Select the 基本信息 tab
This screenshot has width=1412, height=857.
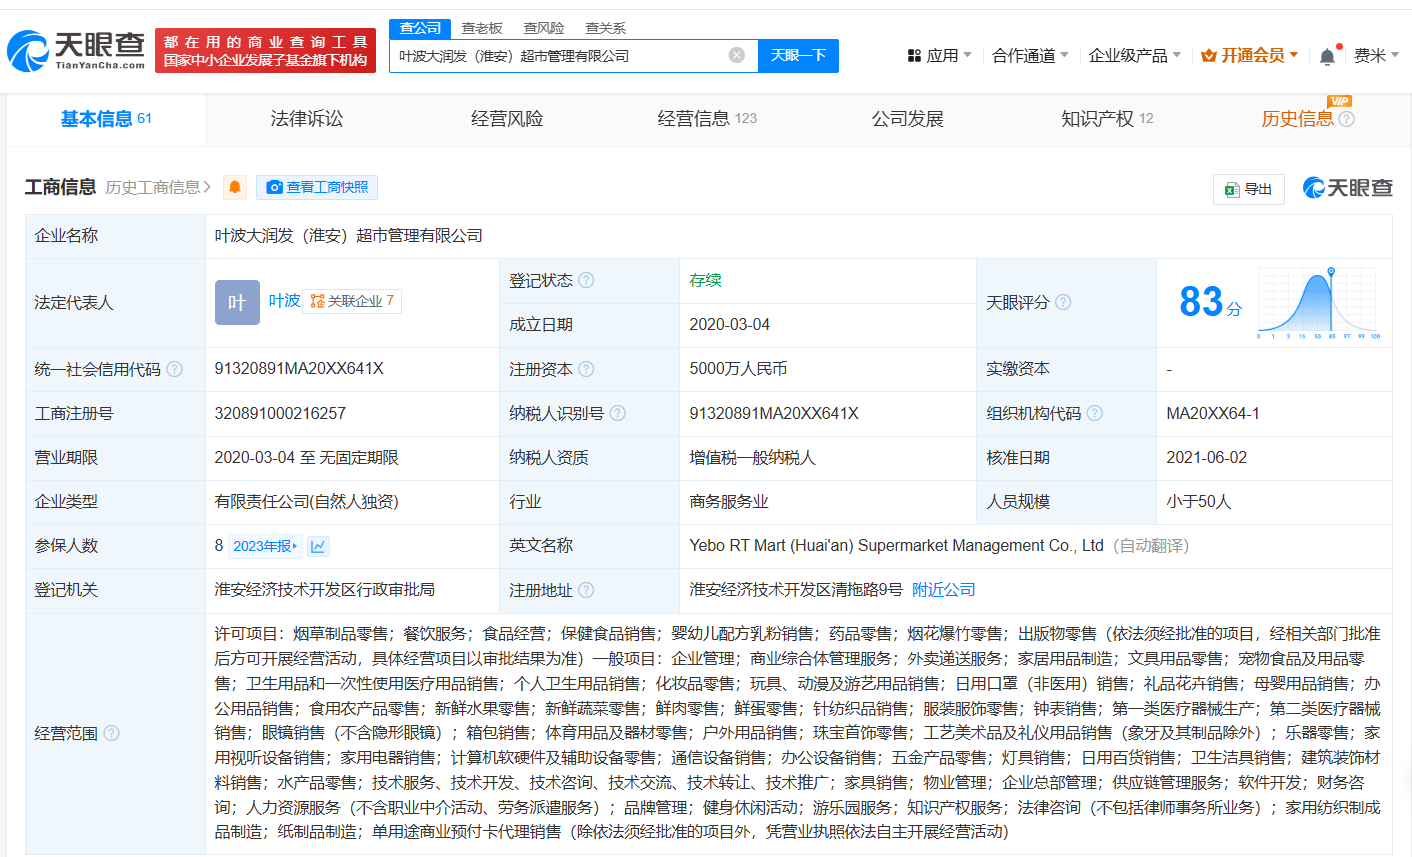(x=106, y=119)
